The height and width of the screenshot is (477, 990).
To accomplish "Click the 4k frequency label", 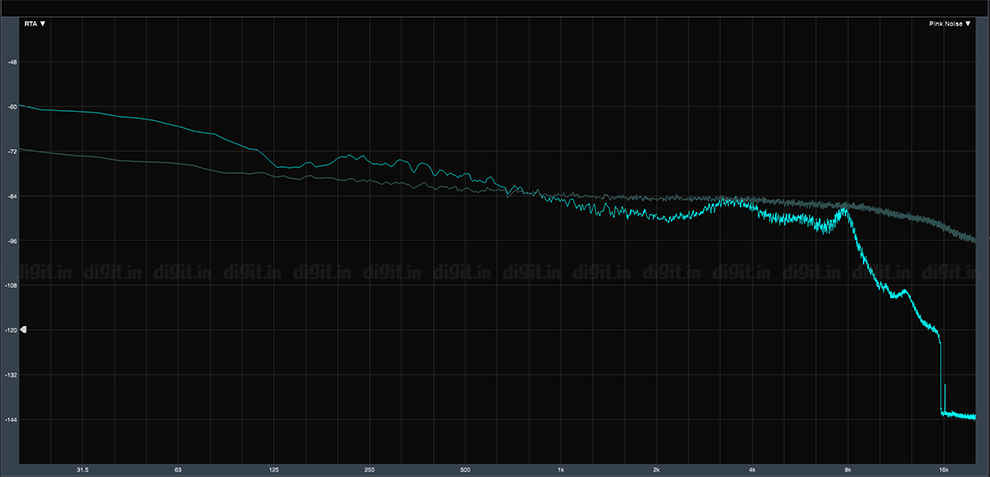I will (752, 470).
